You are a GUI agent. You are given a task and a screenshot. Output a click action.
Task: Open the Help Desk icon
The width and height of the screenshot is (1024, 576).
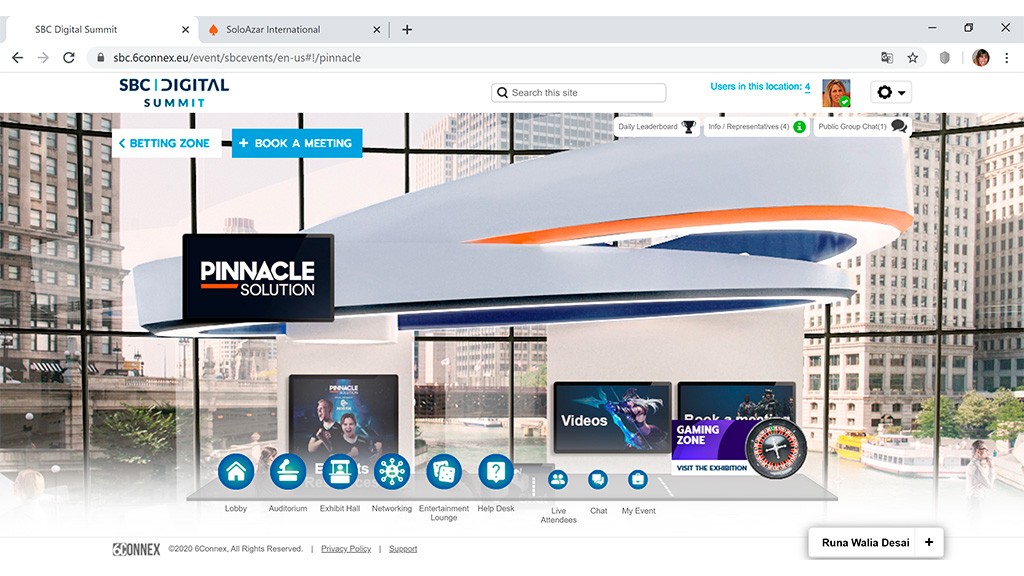496,472
